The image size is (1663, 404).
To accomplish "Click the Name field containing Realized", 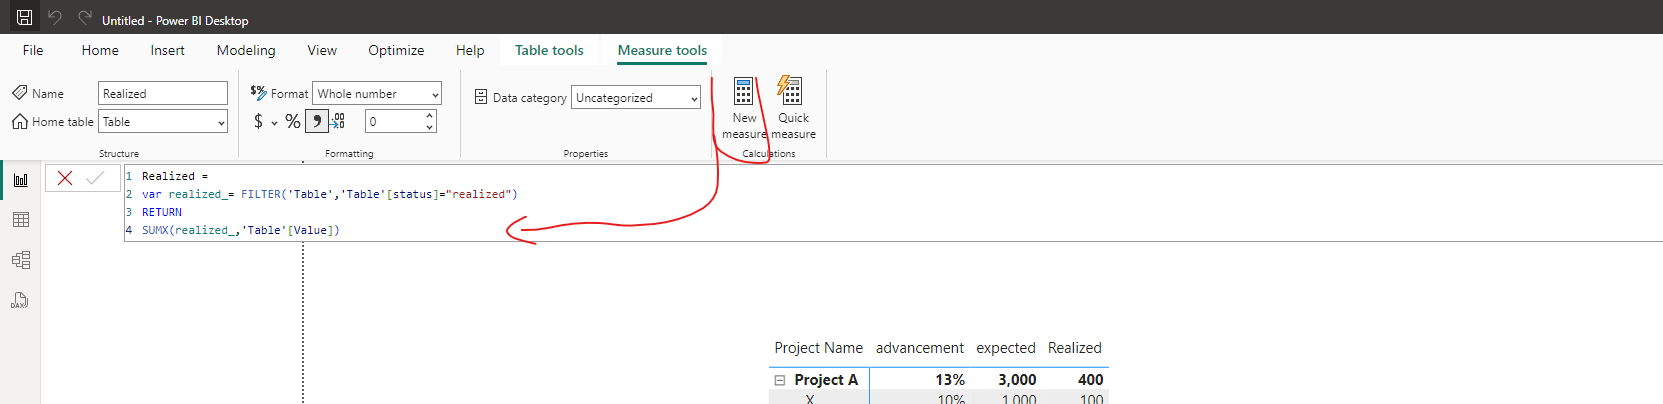I will [x=163, y=93].
